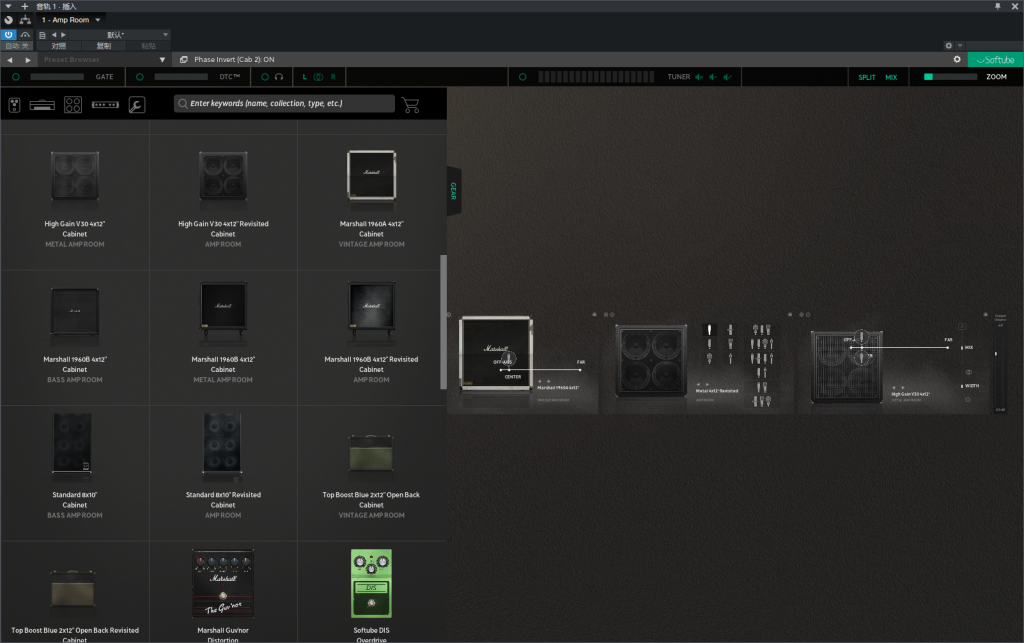Open the Preset Browser dropdown arrow

[x=163, y=59]
